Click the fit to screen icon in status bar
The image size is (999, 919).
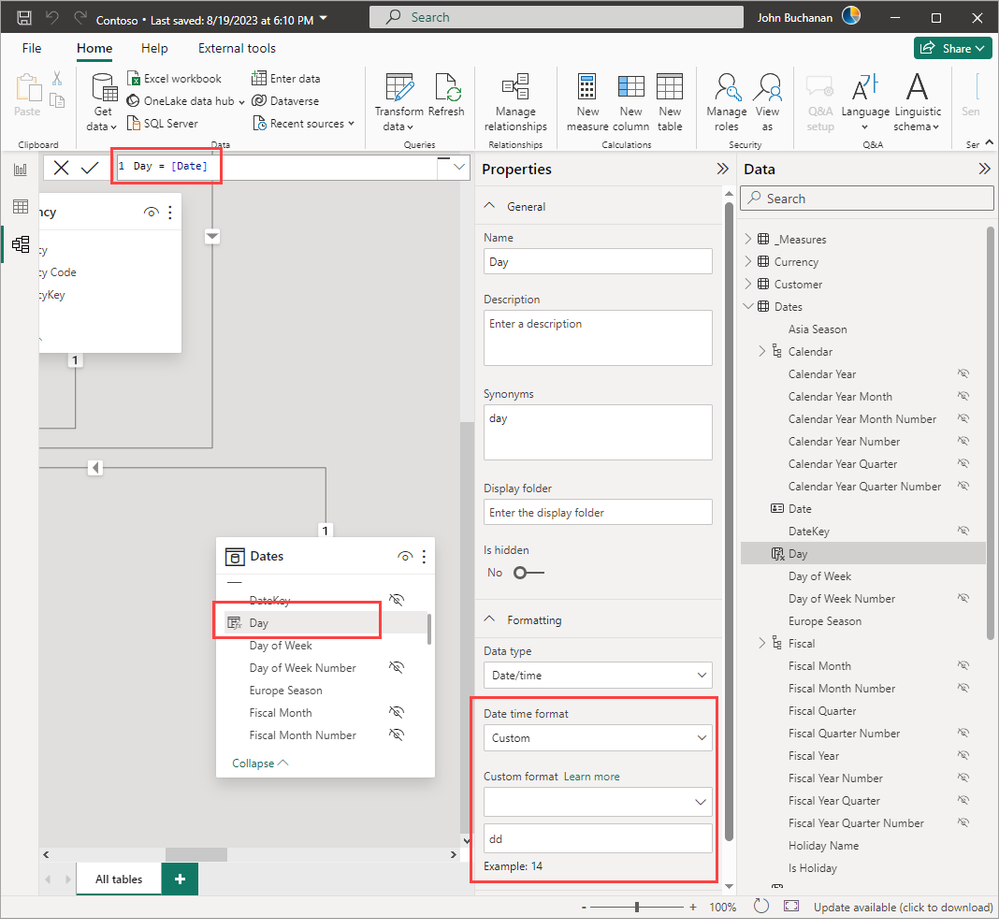pyautogui.click(x=791, y=906)
